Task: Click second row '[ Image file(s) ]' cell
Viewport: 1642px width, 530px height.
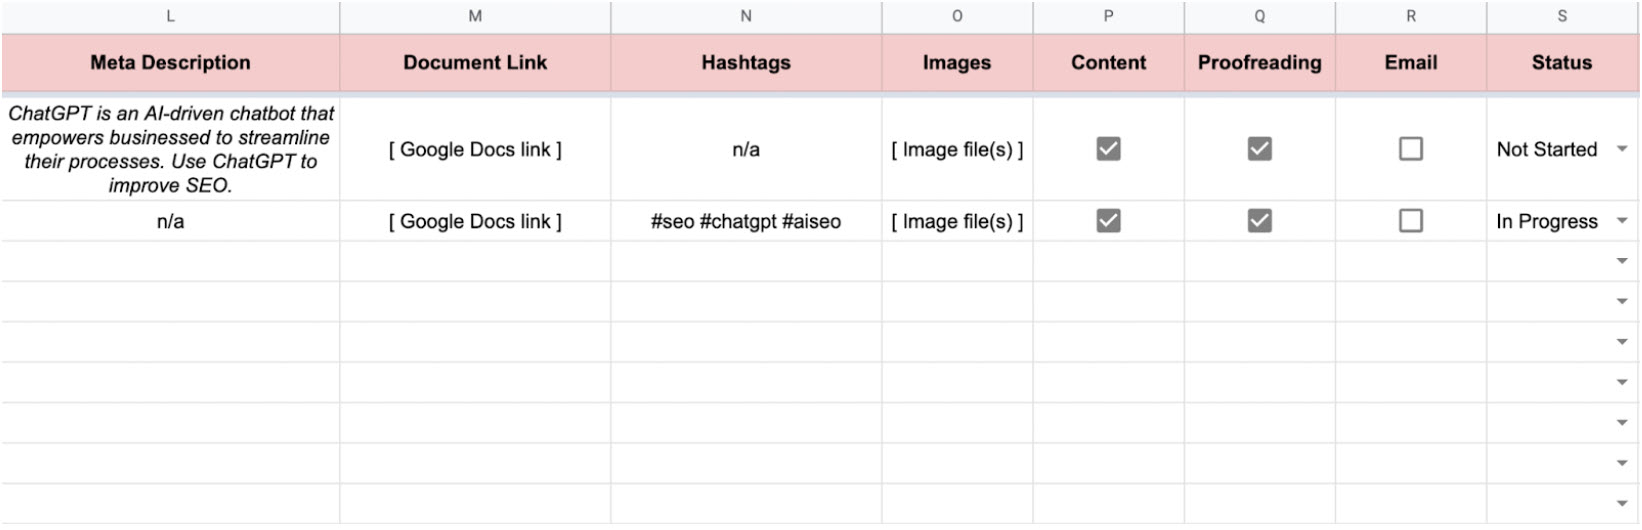Action: pos(957,221)
